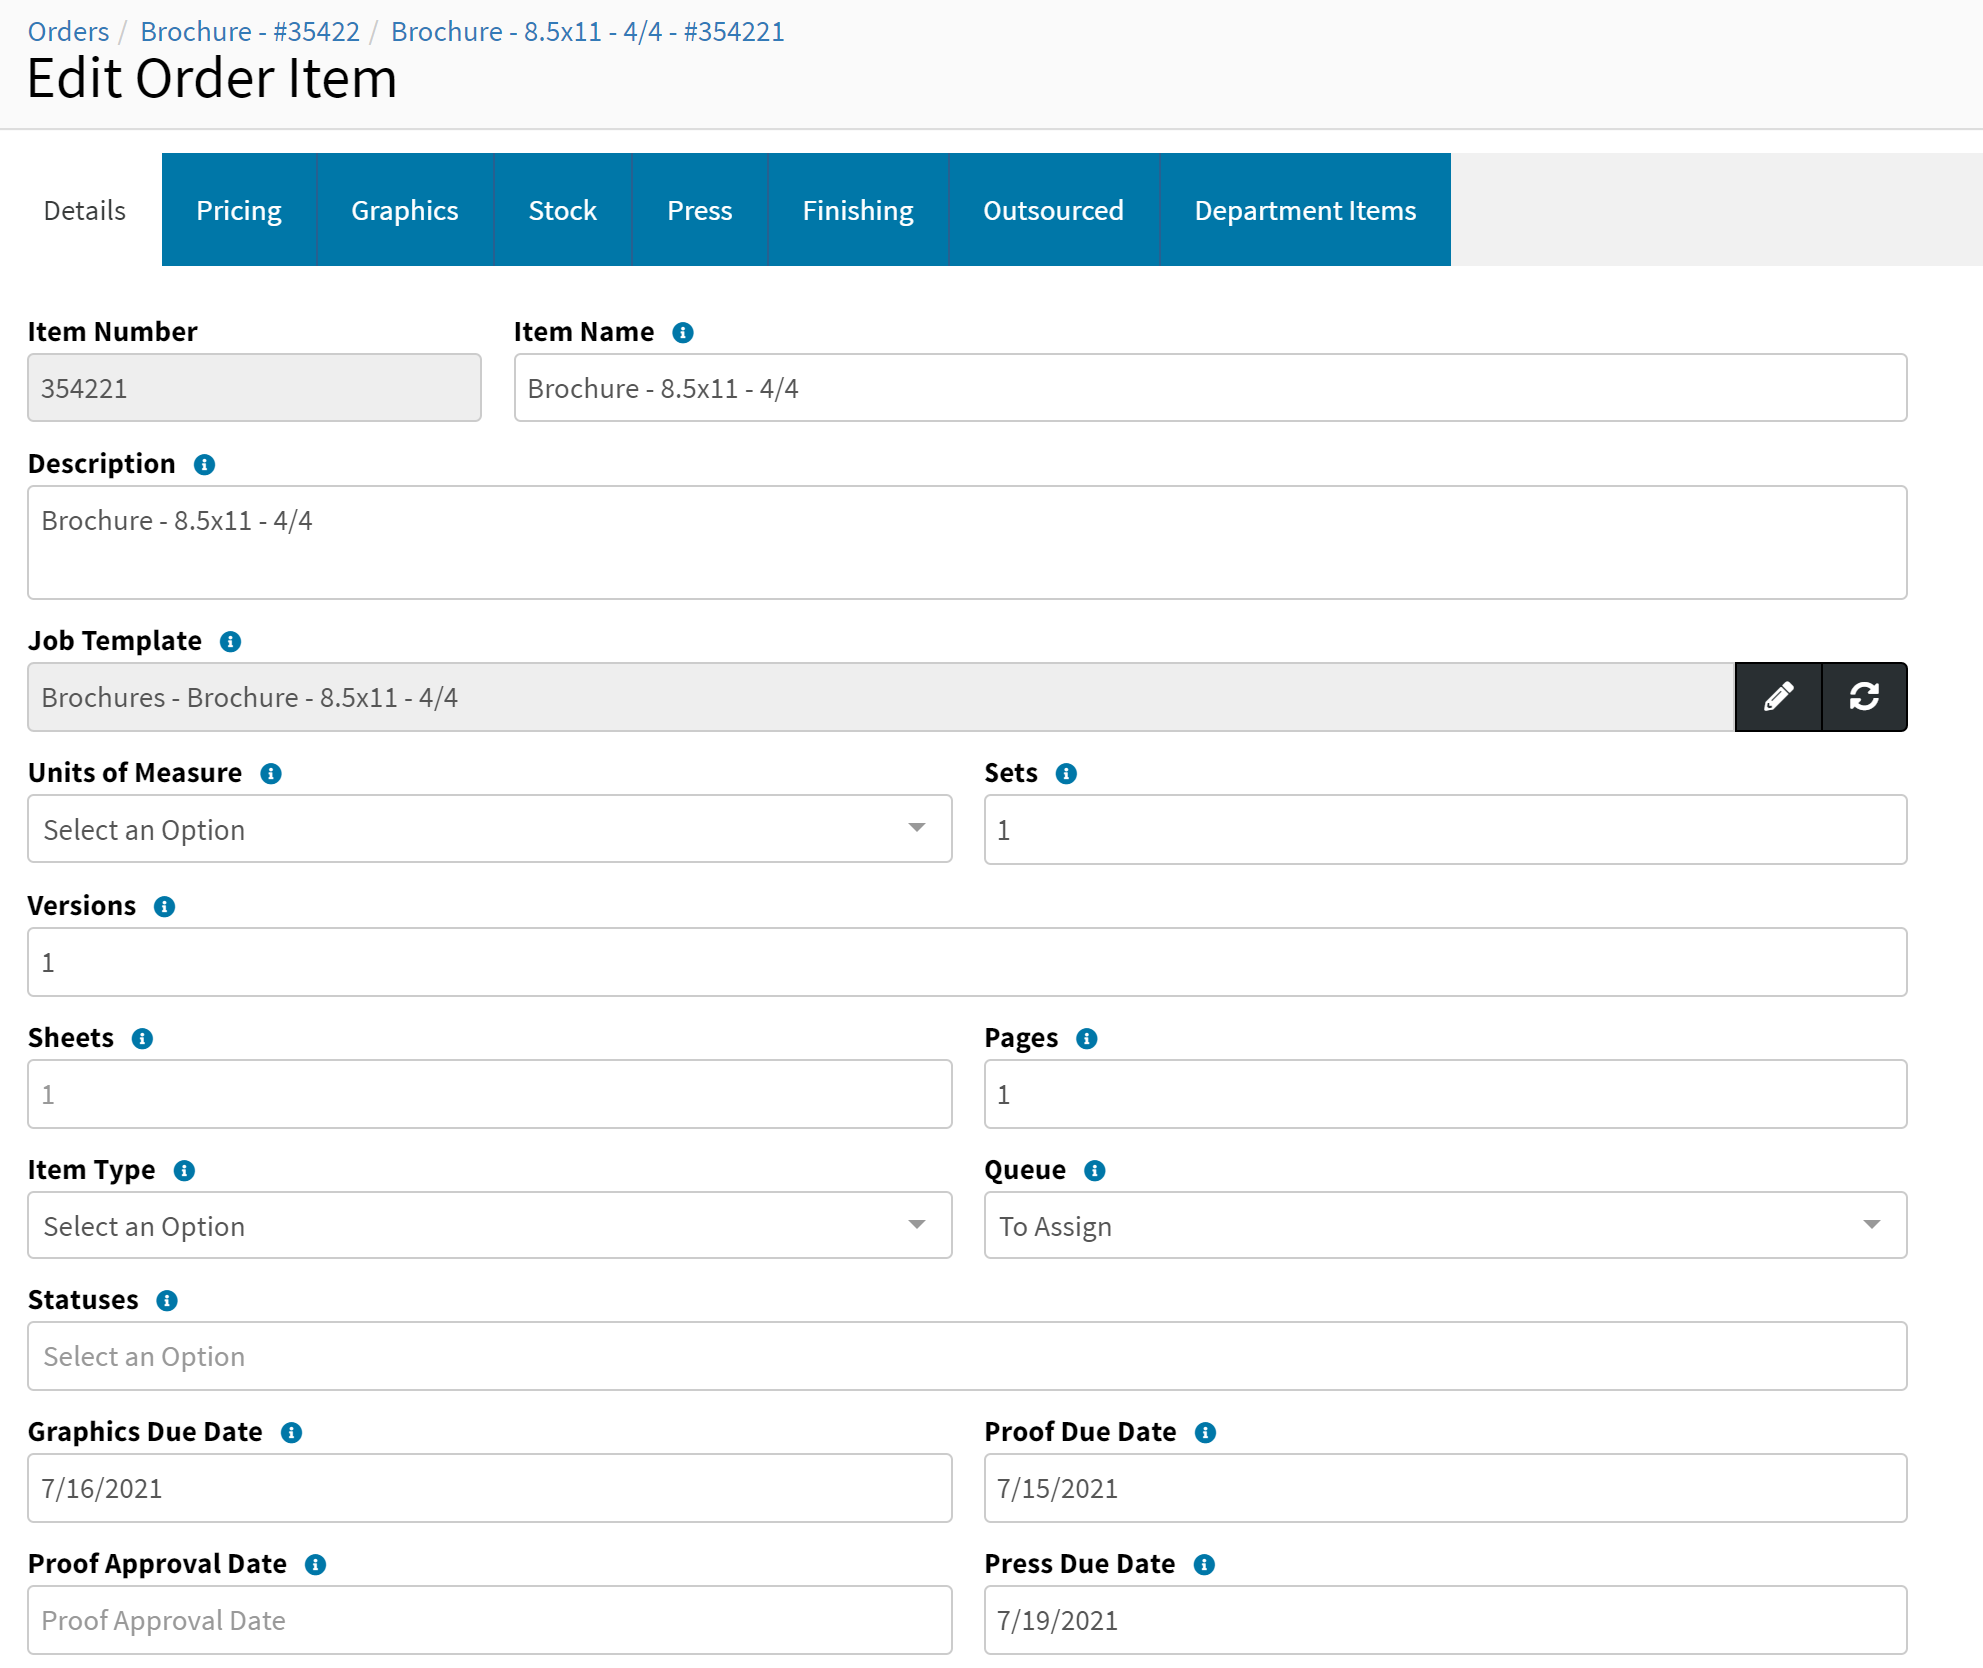Click the info icon beside Description

click(x=204, y=465)
